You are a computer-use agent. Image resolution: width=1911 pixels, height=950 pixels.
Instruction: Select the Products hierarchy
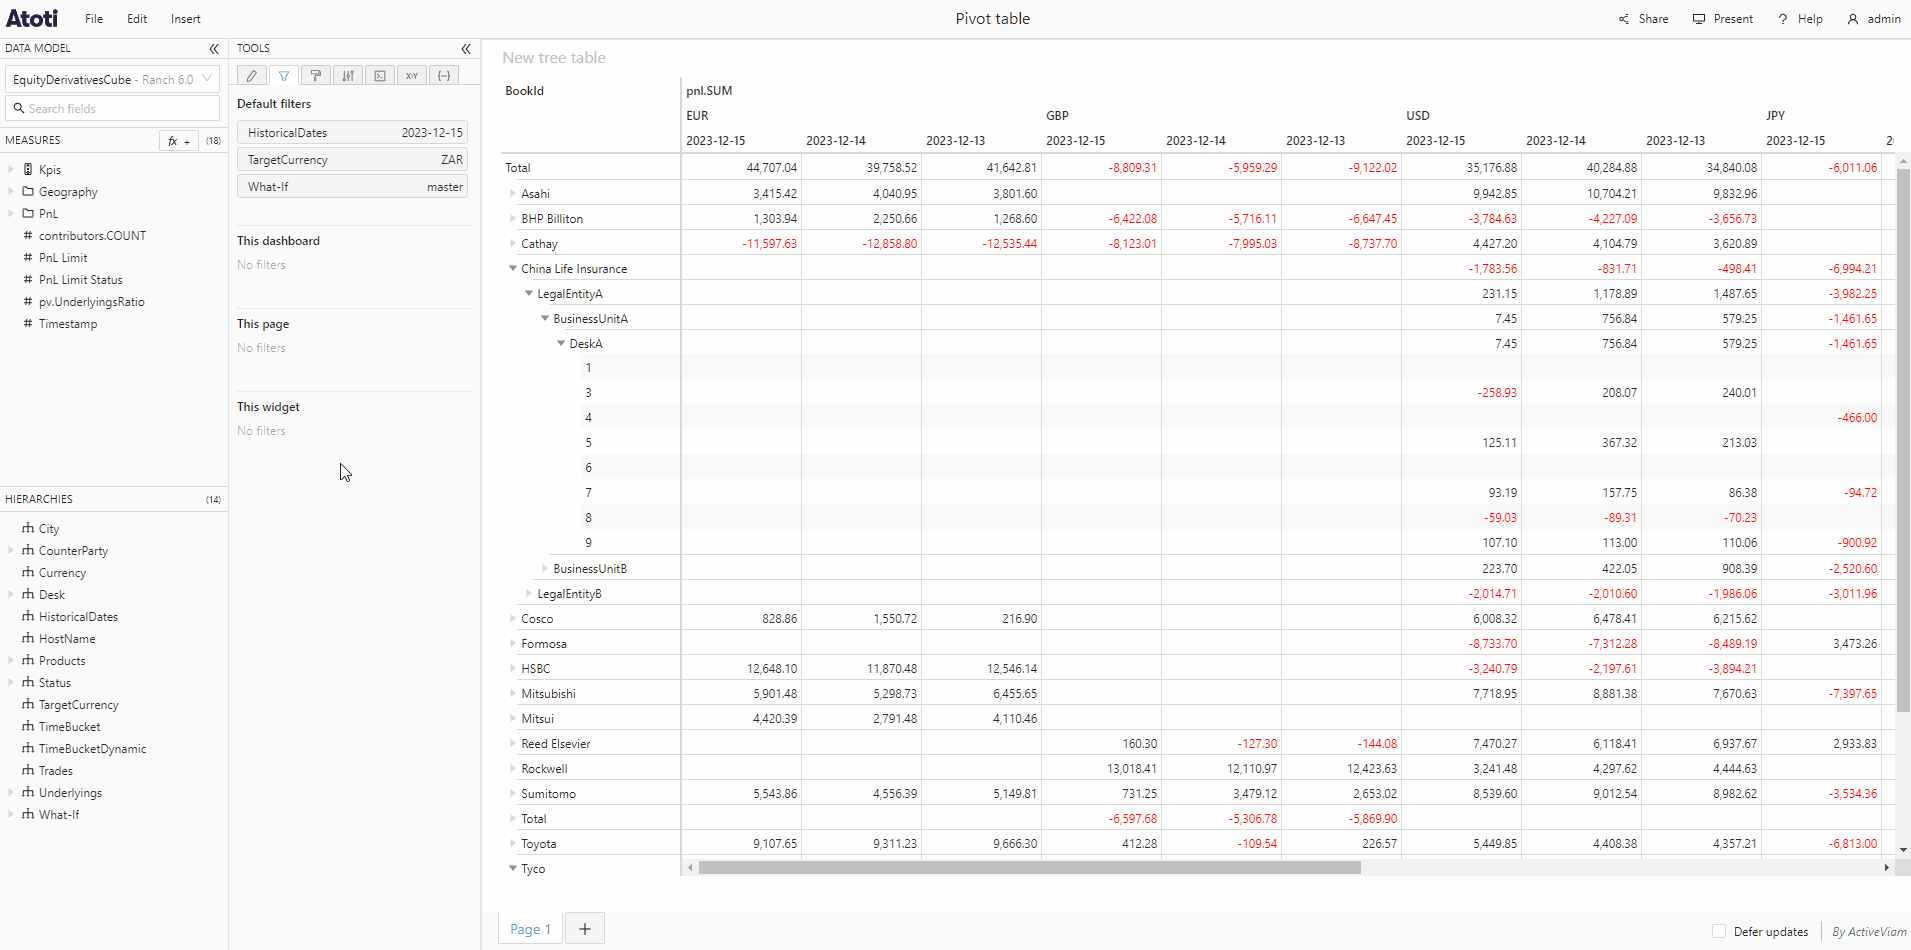click(62, 660)
